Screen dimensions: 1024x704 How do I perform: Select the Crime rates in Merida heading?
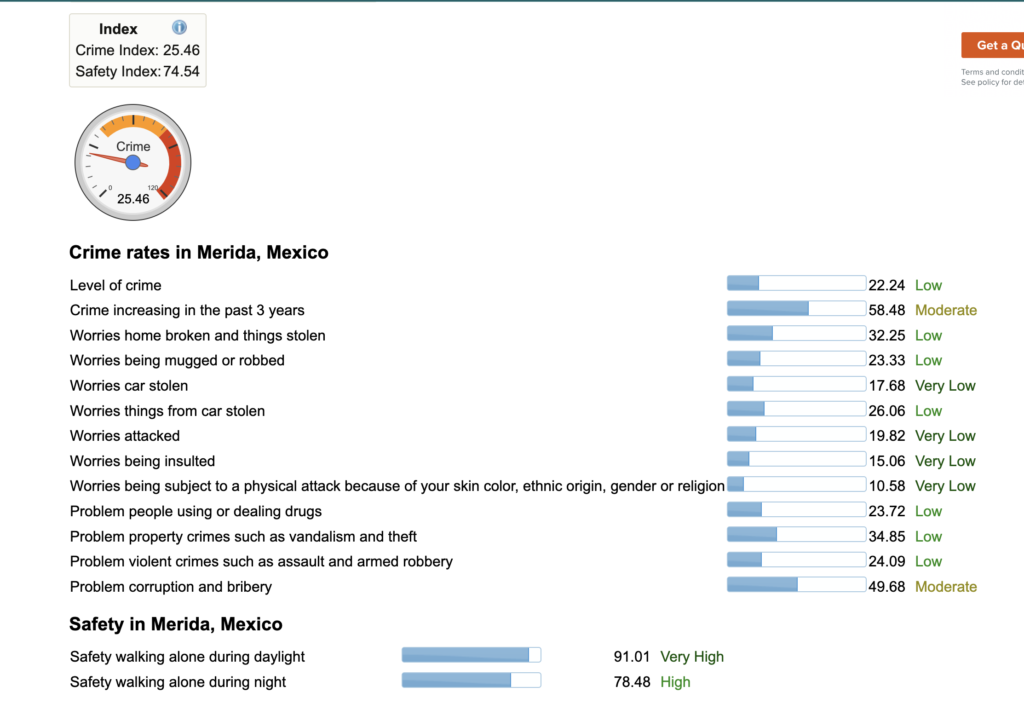198,252
